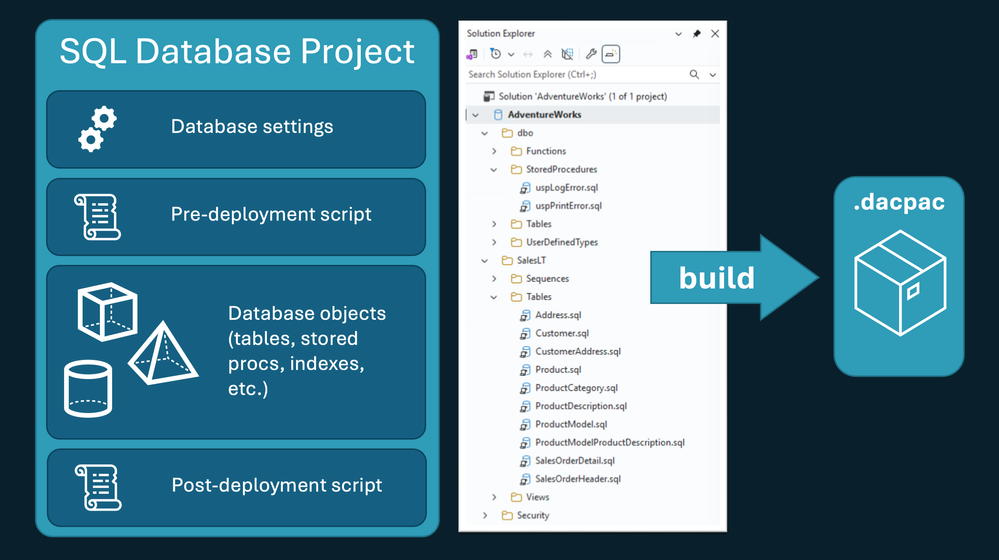Select the ProductDescription.sql file name
Viewport: 999px width, 560px height.
click(x=581, y=406)
